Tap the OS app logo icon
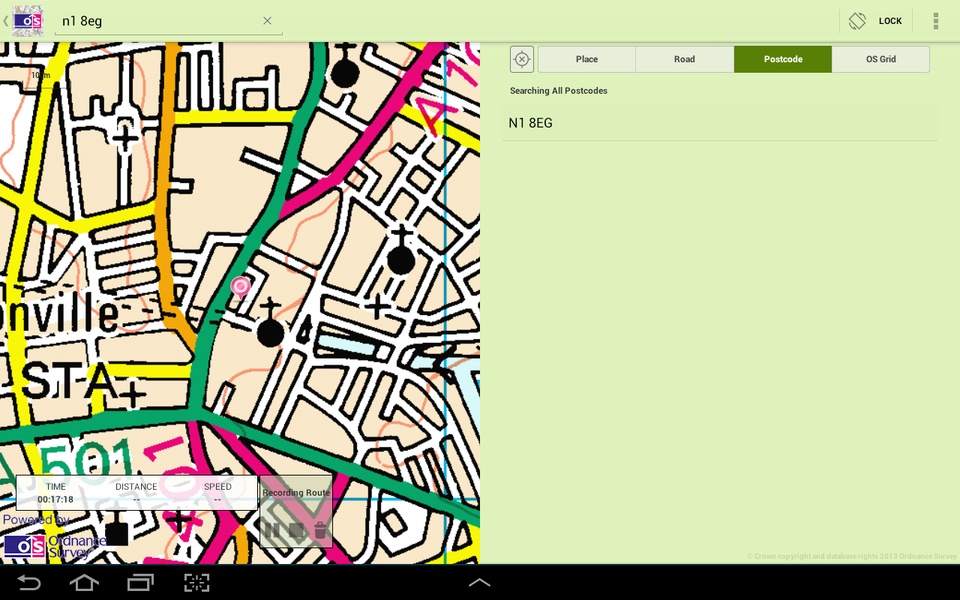960x600 pixels. click(x=28, y=21)
